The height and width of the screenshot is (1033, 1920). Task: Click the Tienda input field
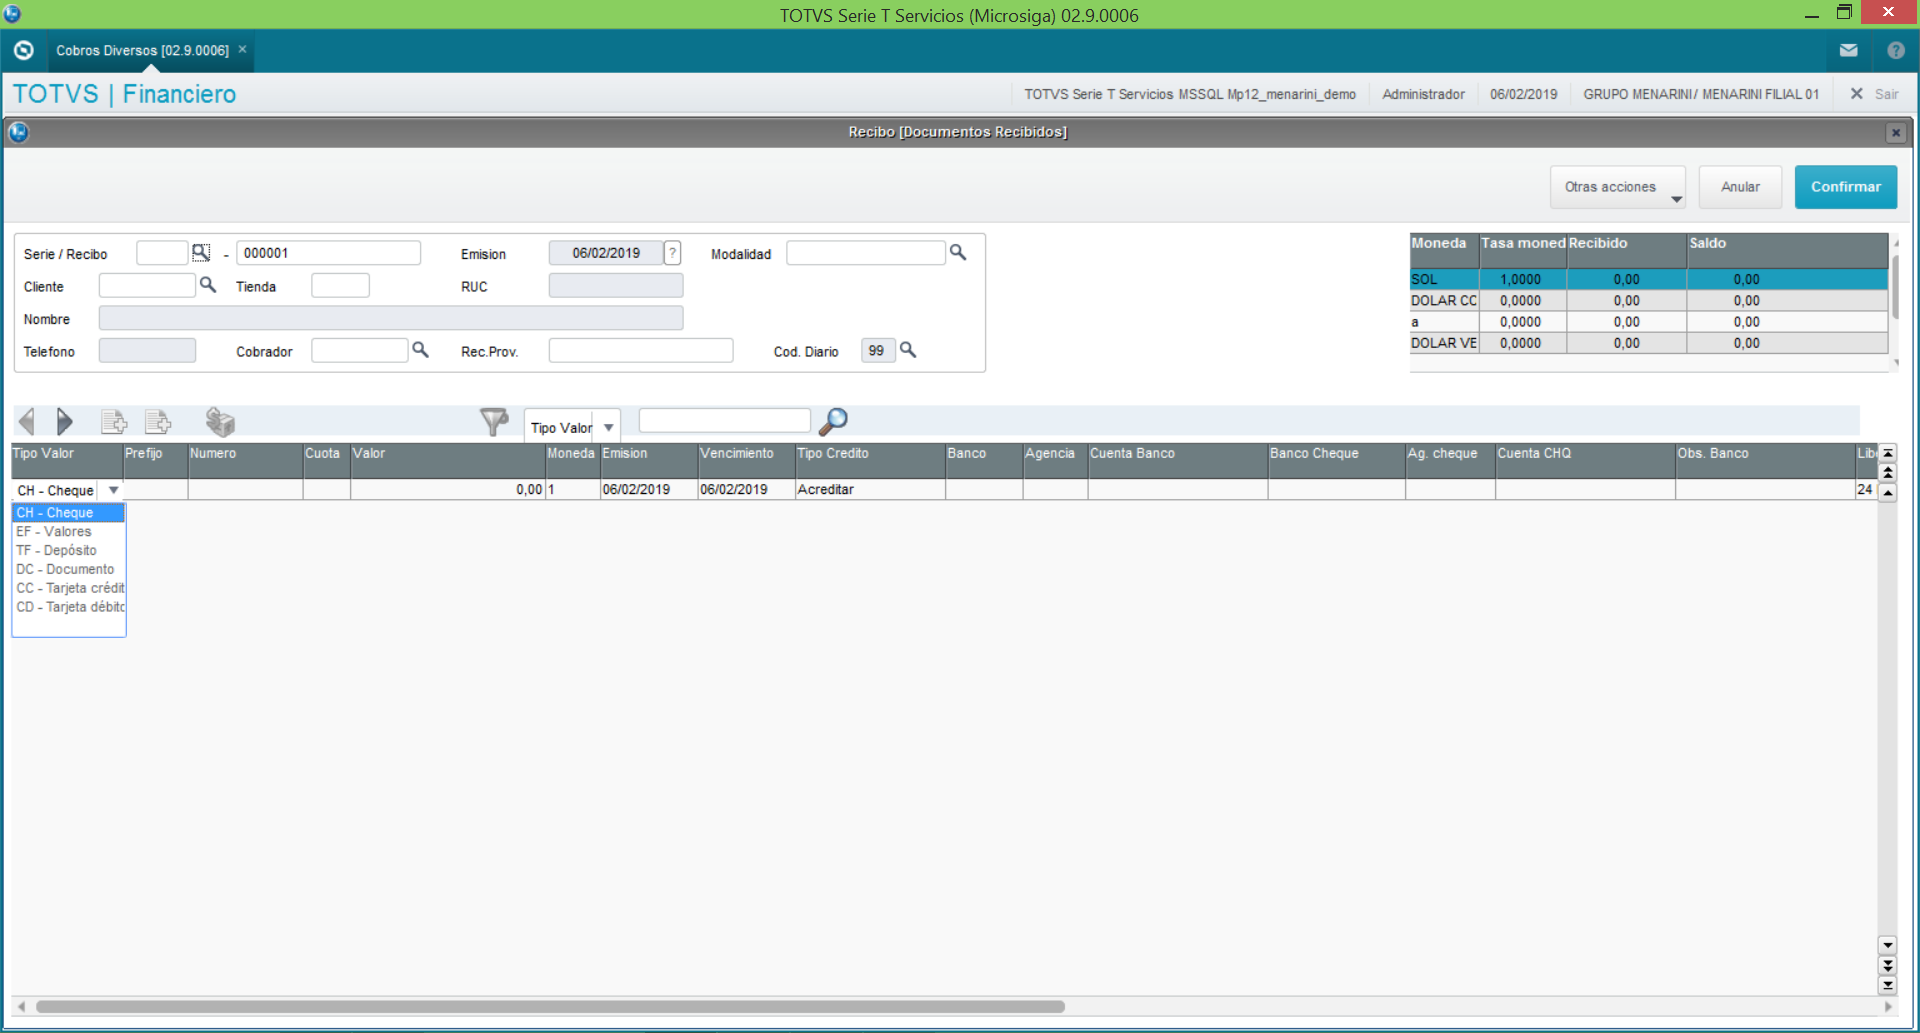(340, 285)
